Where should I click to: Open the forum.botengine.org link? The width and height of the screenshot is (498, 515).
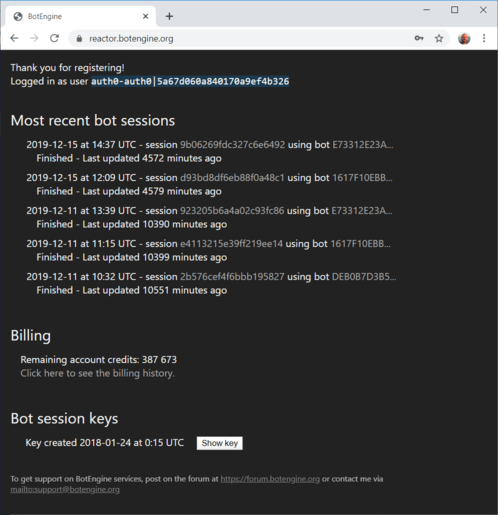pos(270,479)
